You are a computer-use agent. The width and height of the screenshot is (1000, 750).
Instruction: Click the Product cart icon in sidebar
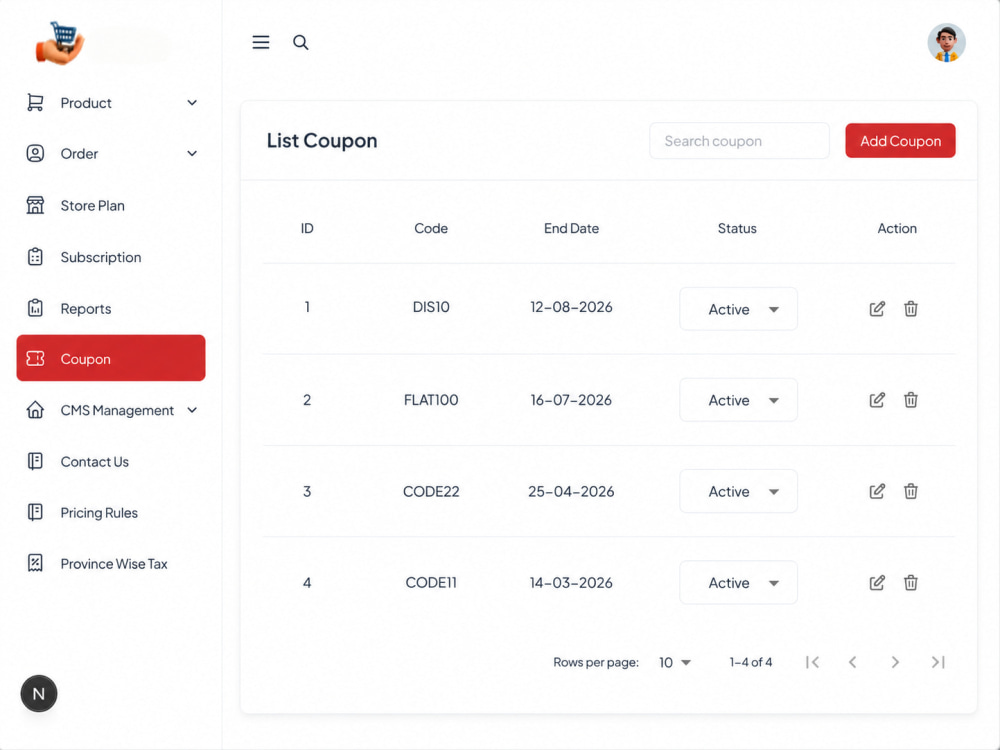(35, 103)
